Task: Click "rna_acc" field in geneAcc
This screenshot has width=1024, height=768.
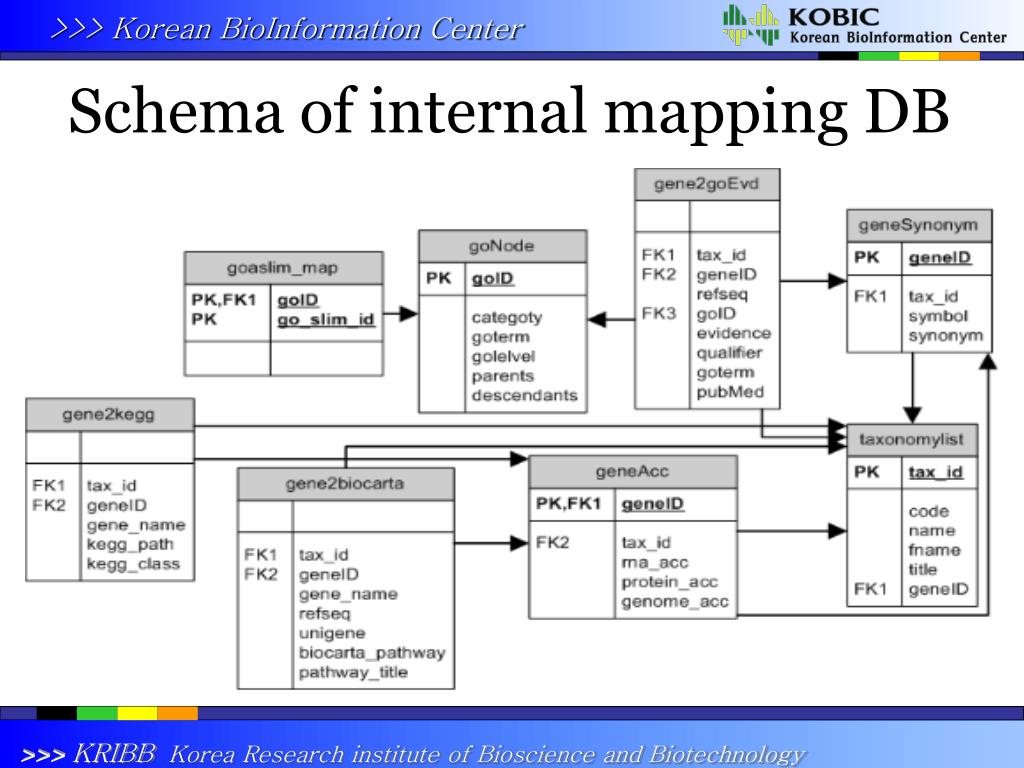Action: pyautogui.click(x=654, y=562)
